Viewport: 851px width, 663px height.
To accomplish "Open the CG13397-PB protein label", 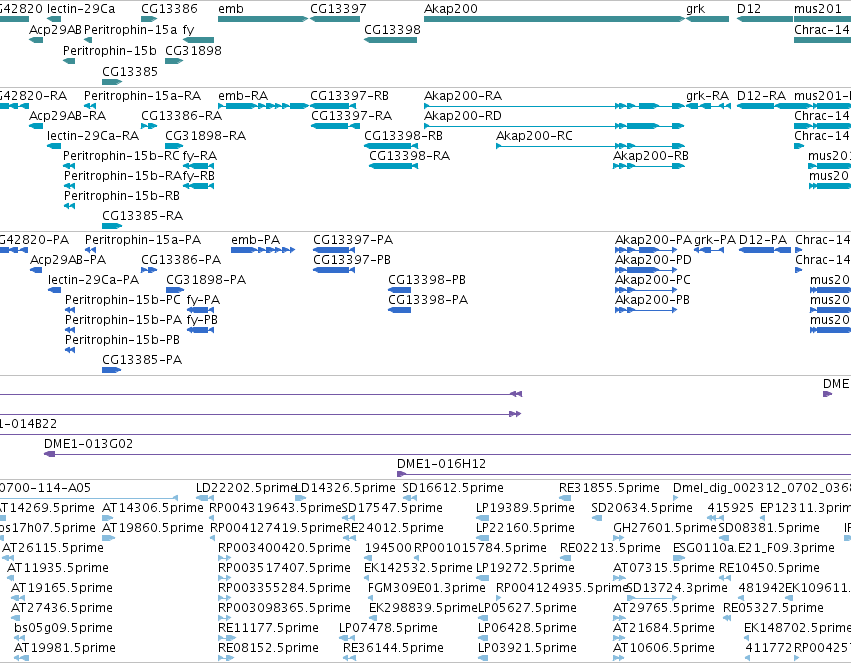I will point(352,260).
